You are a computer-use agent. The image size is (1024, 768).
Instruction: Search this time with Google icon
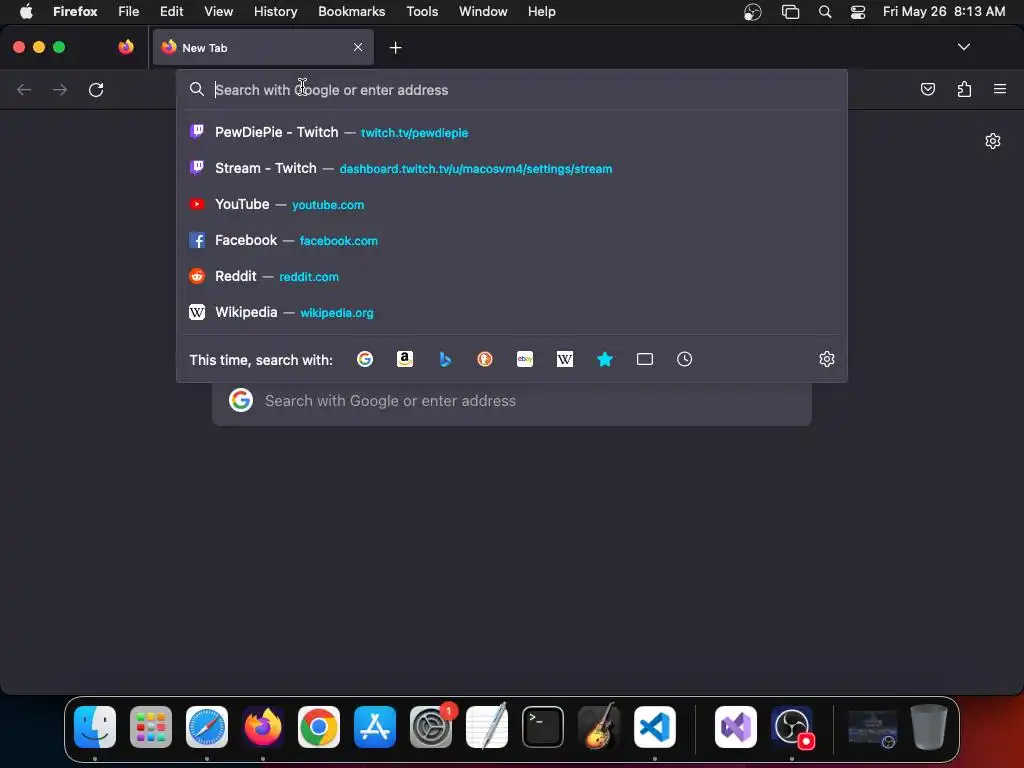(365, 359)
